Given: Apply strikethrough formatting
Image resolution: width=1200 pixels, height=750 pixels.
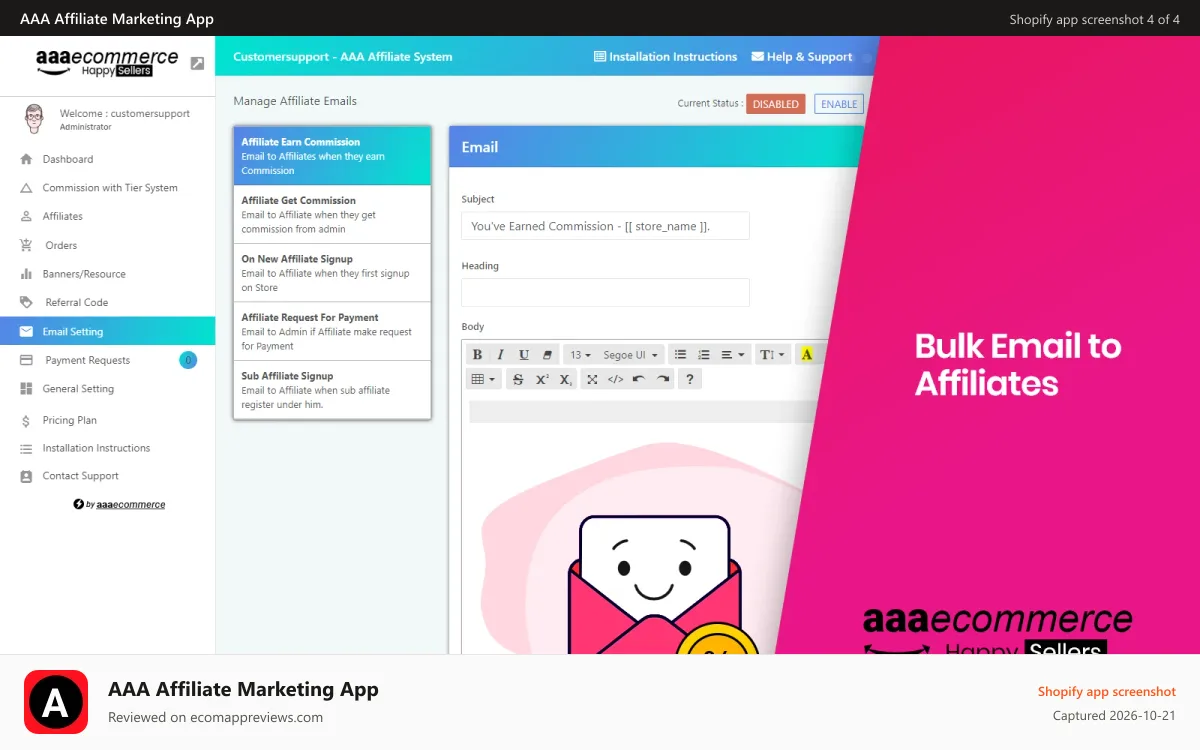Looking at the screenshot, I should coord(517,379).
